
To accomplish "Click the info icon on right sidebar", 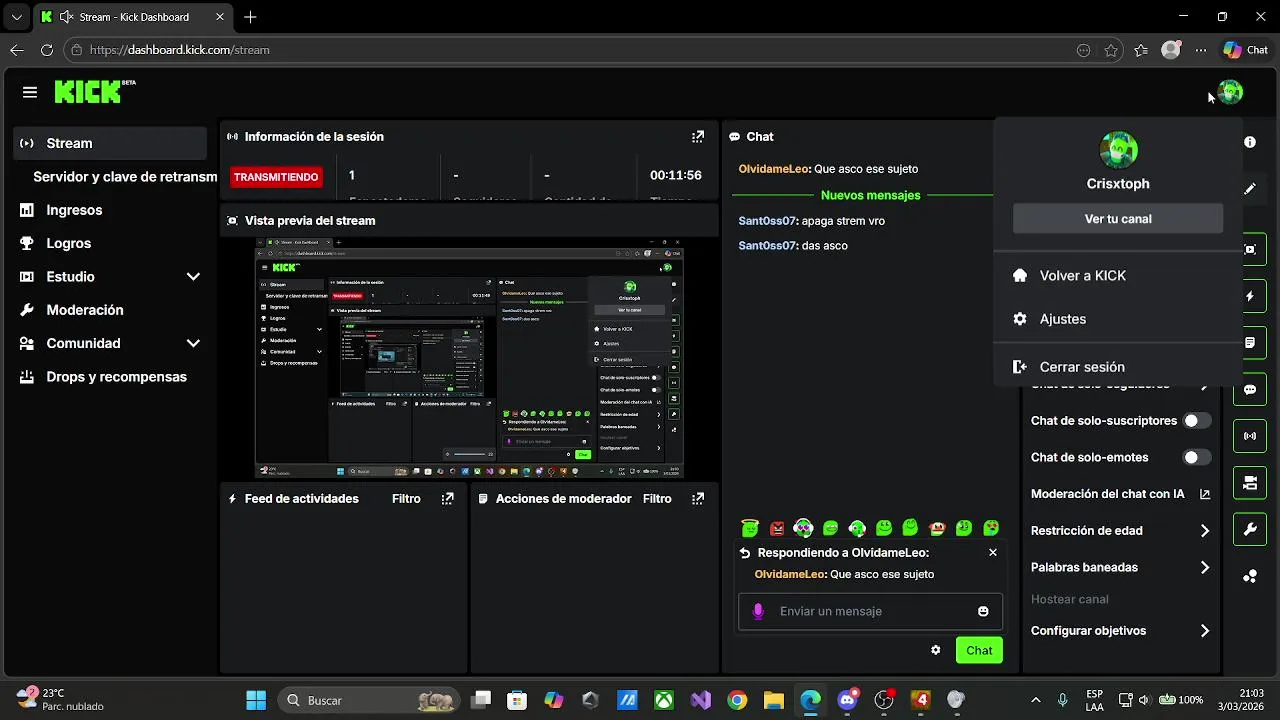I will coord(1250,142).
